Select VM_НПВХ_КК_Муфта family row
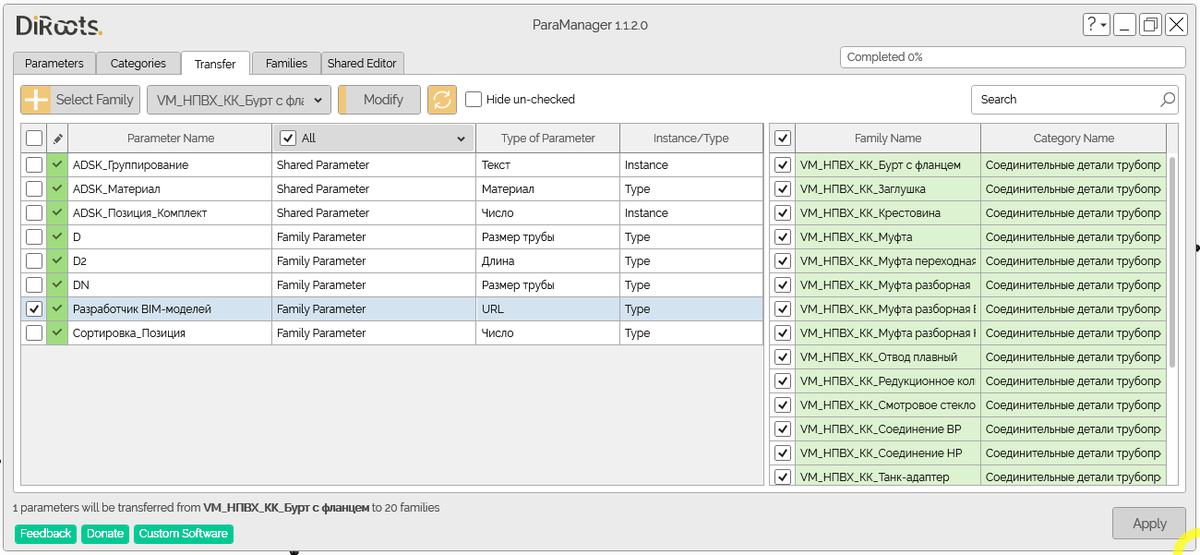The image size is (1200, 555). 968,237
